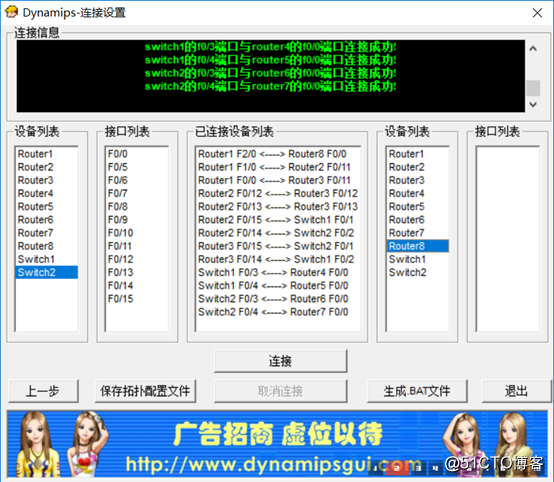The height and width of the screenshot is (482, 554).
Task: Select Router4 in the left device list
Action: 46,193
